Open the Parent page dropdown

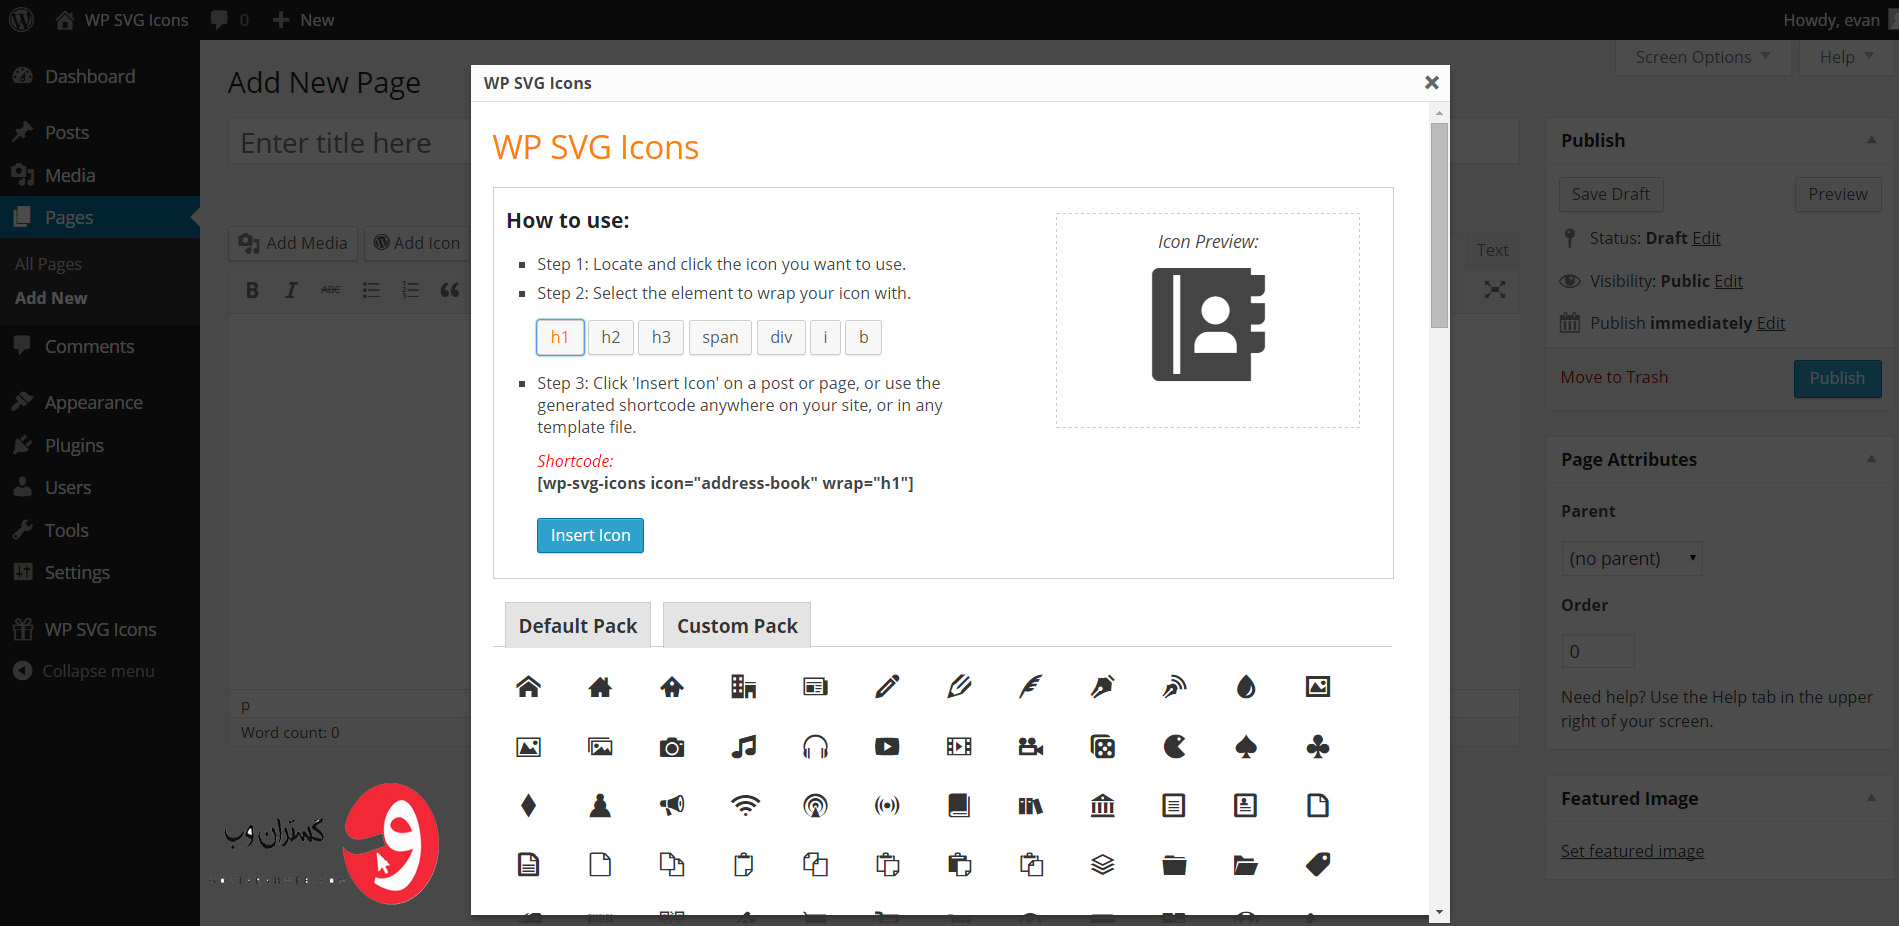[1631, 559]
